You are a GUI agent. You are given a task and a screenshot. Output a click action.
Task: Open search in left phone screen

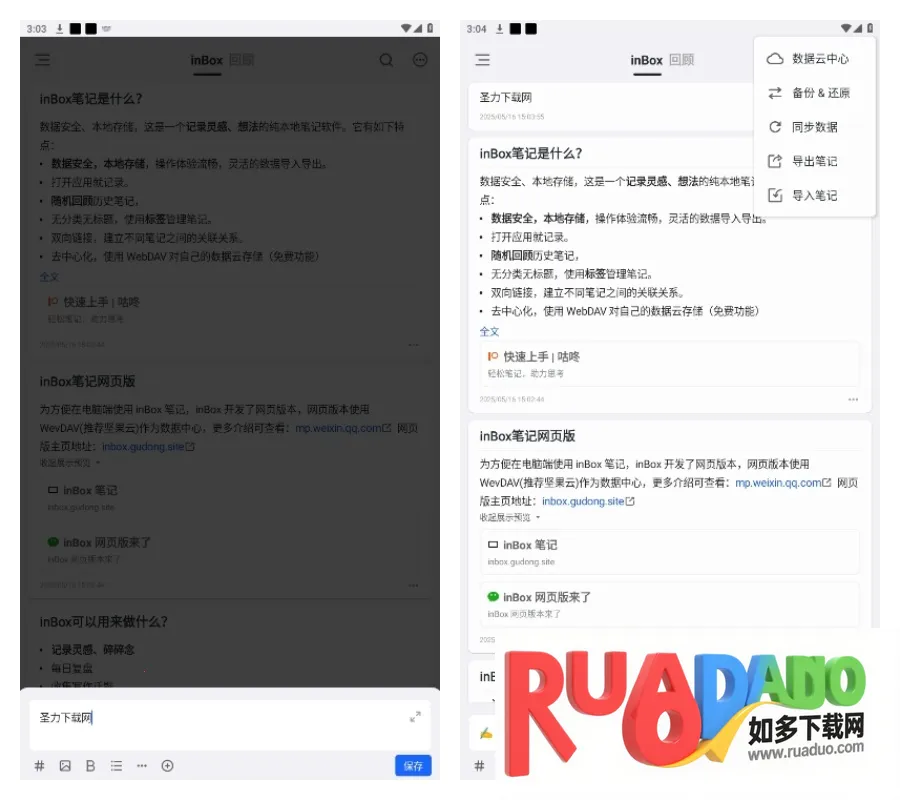coord(386,60)
